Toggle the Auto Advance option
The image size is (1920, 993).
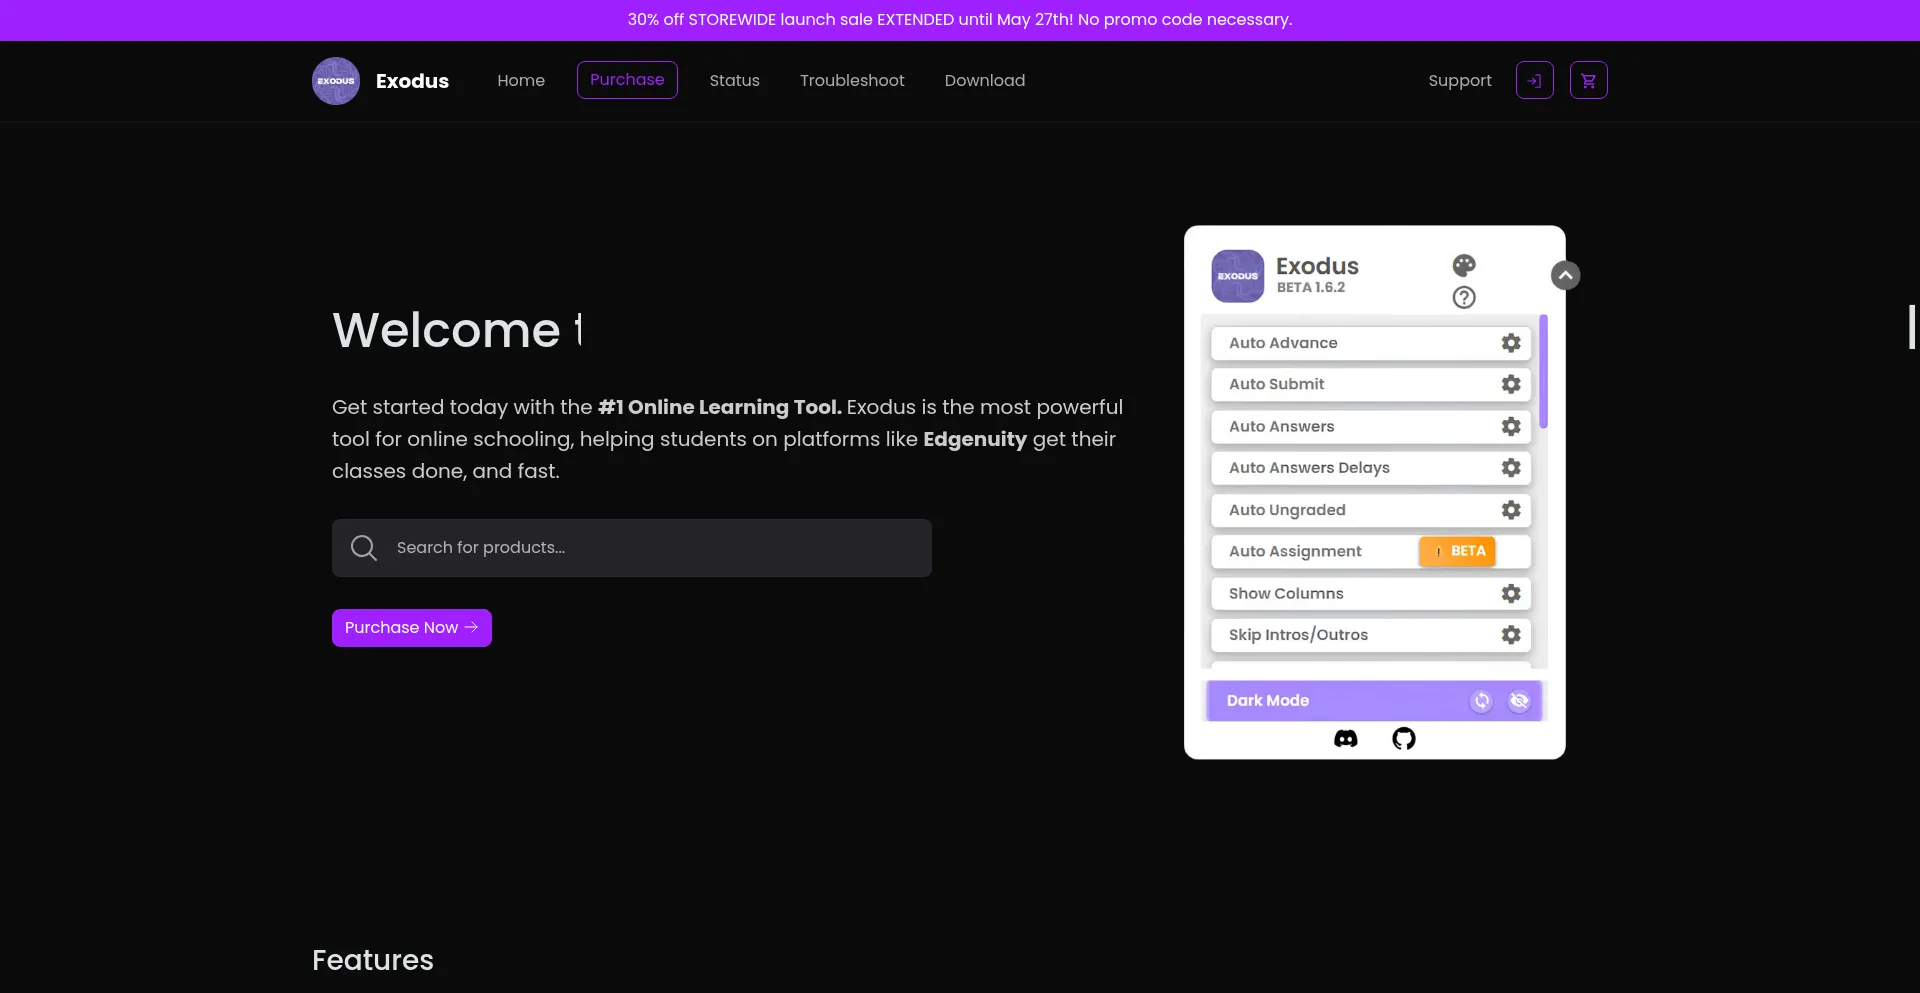(x=1371, y=343)
